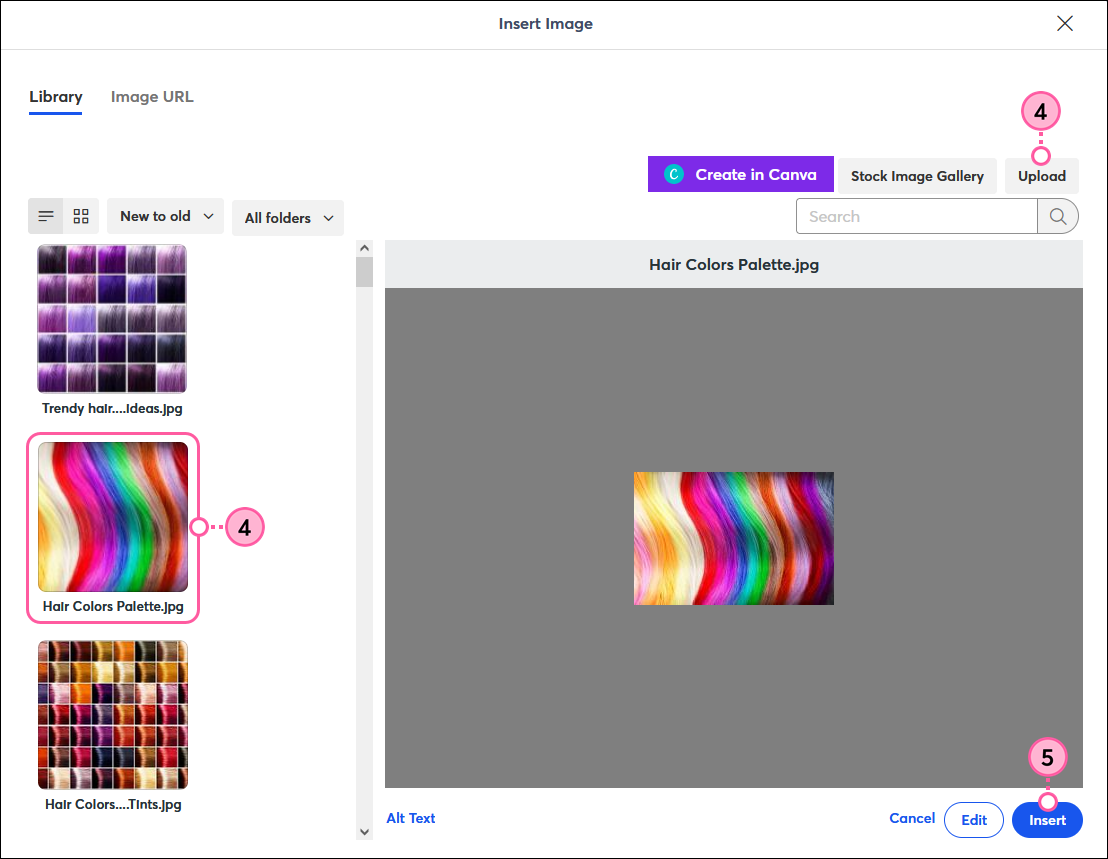Click the scrollbar up arrow

click(365, 248)
